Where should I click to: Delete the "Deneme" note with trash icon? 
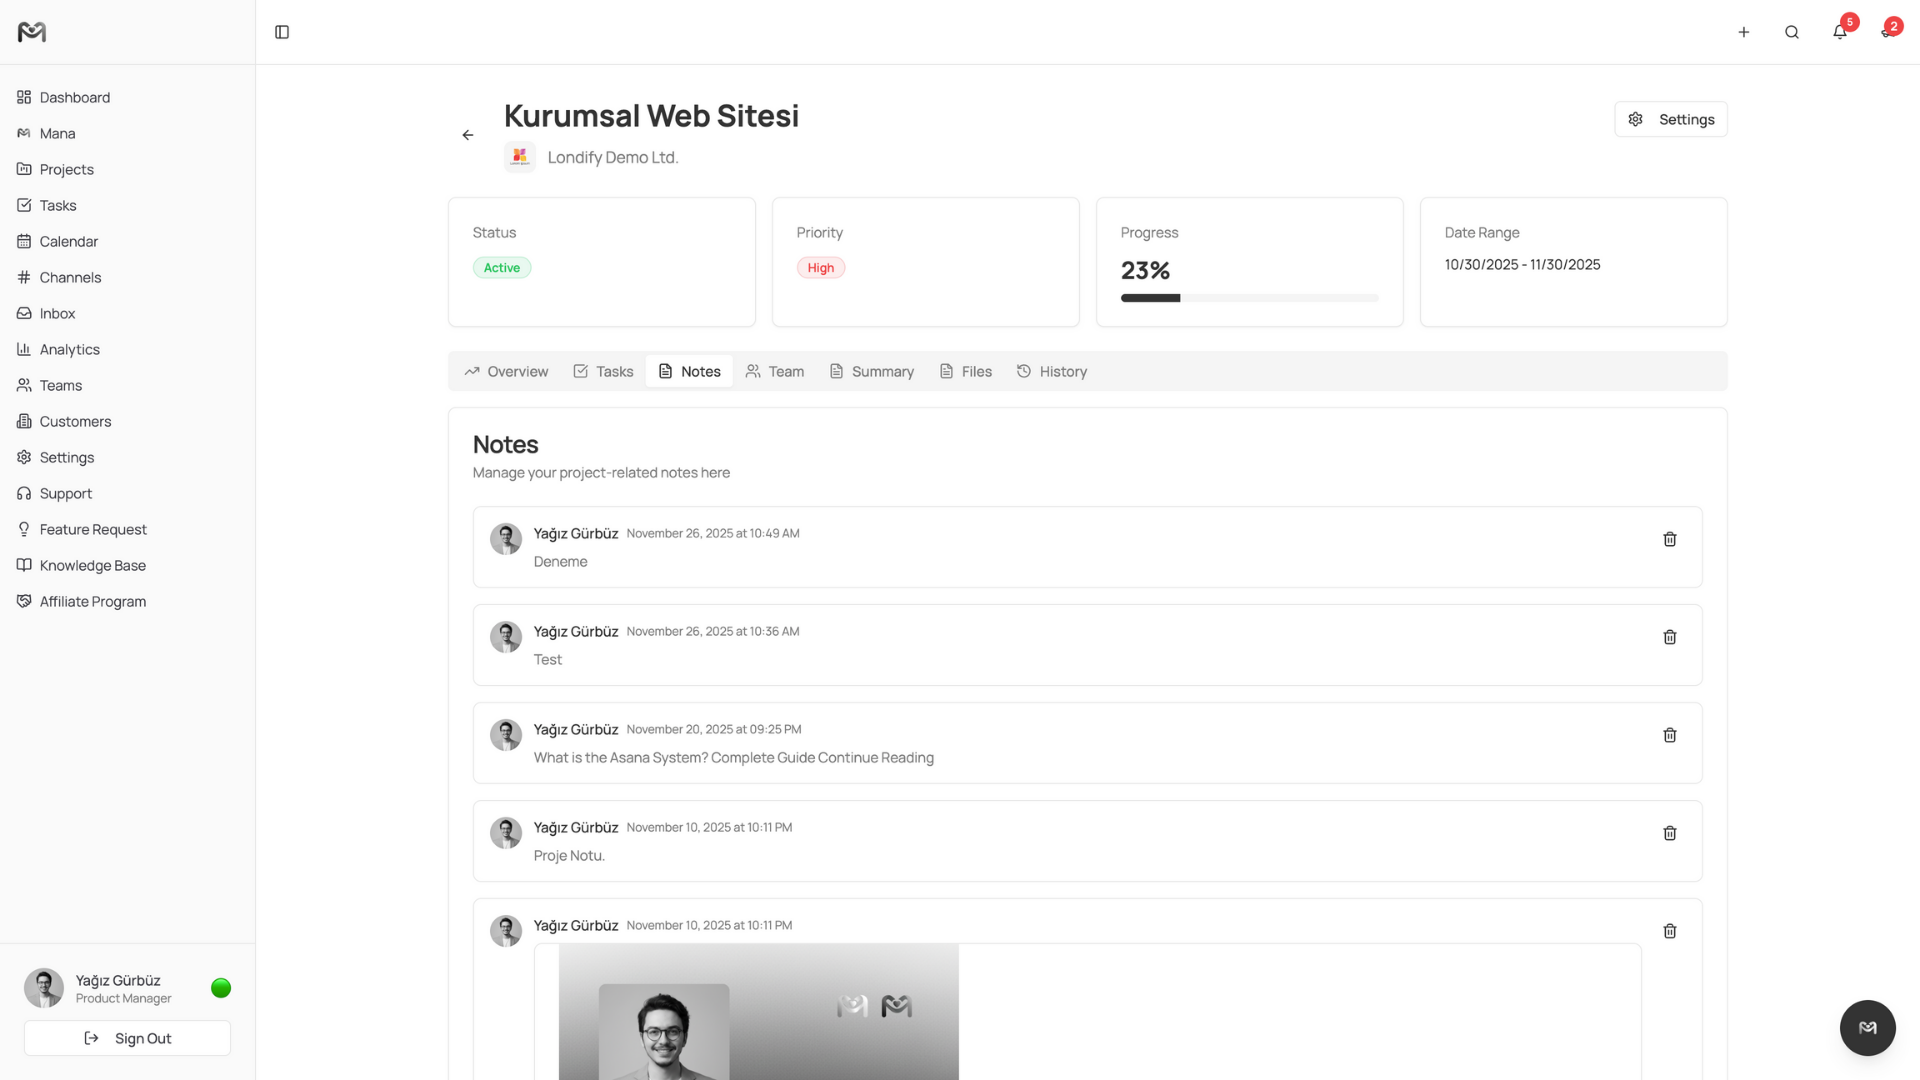(1669, 538)
